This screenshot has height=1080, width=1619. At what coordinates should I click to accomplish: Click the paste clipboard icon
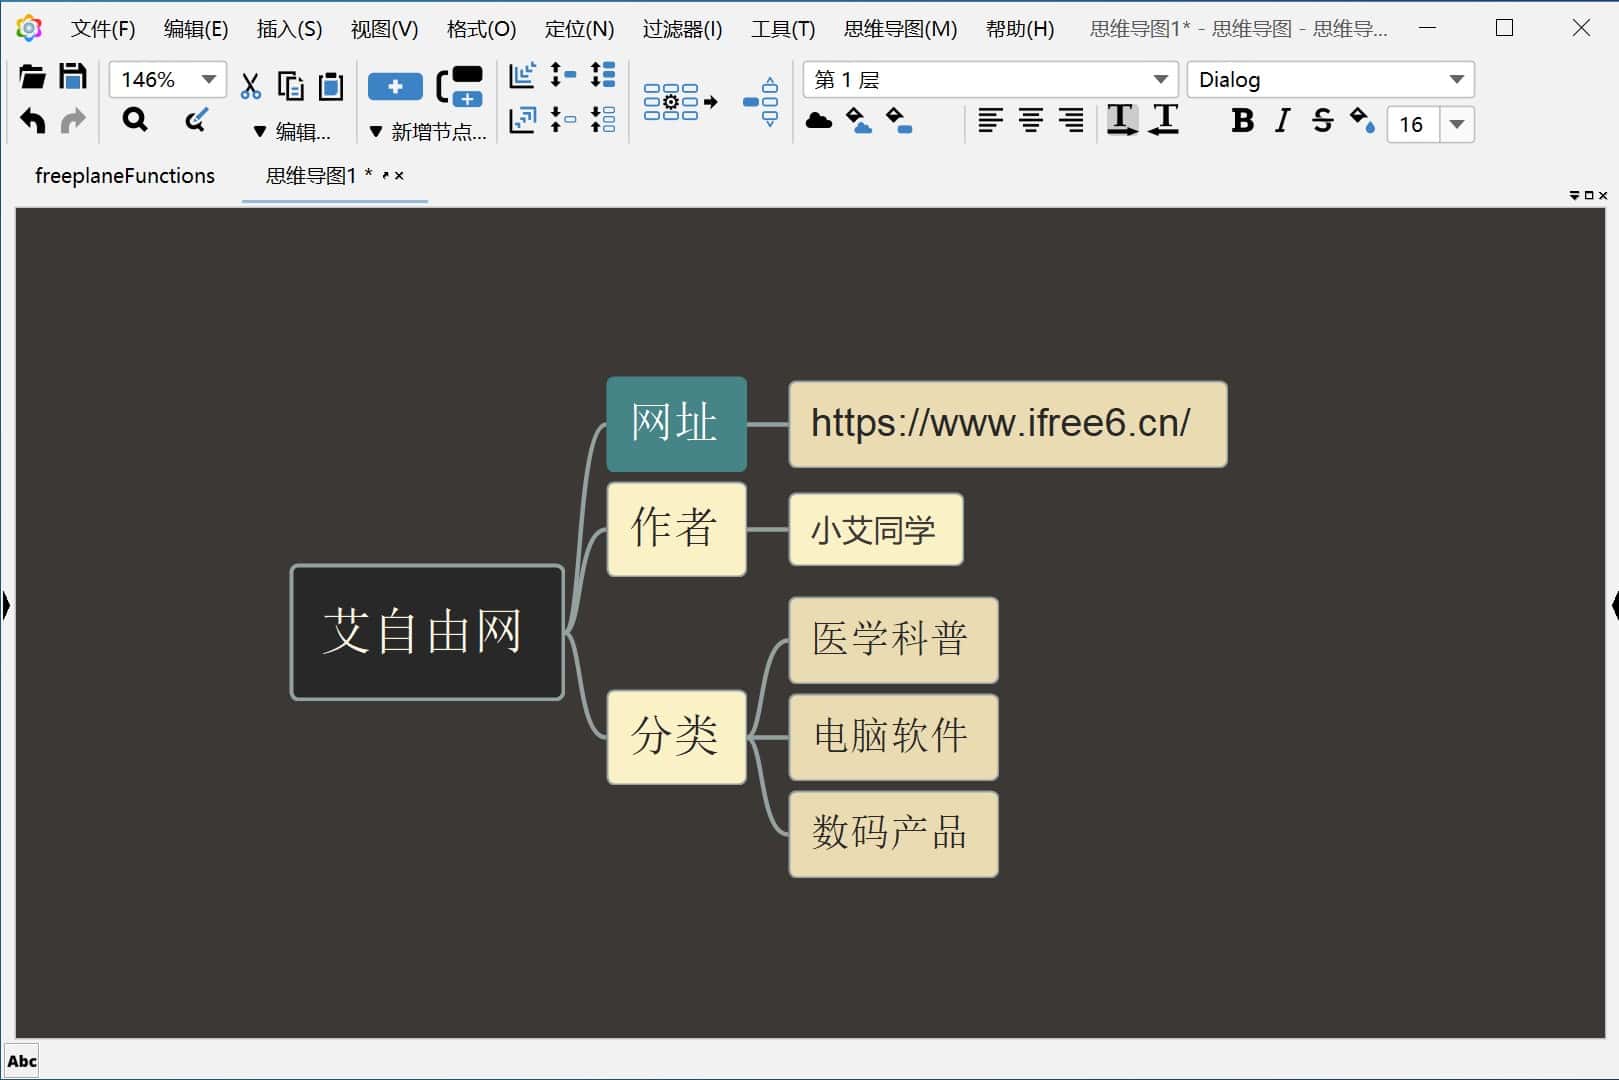click(330, 86)
